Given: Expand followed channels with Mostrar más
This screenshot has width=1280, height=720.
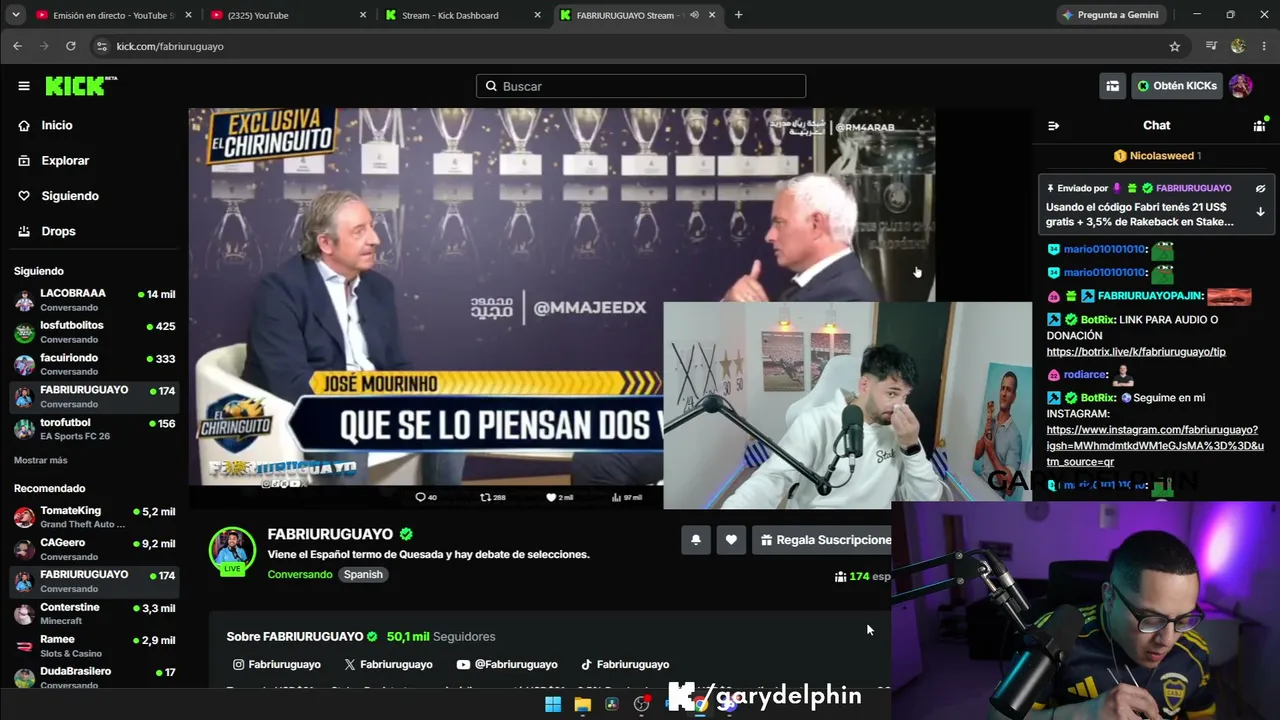Looking at the screenshot, I should point(41,460).
